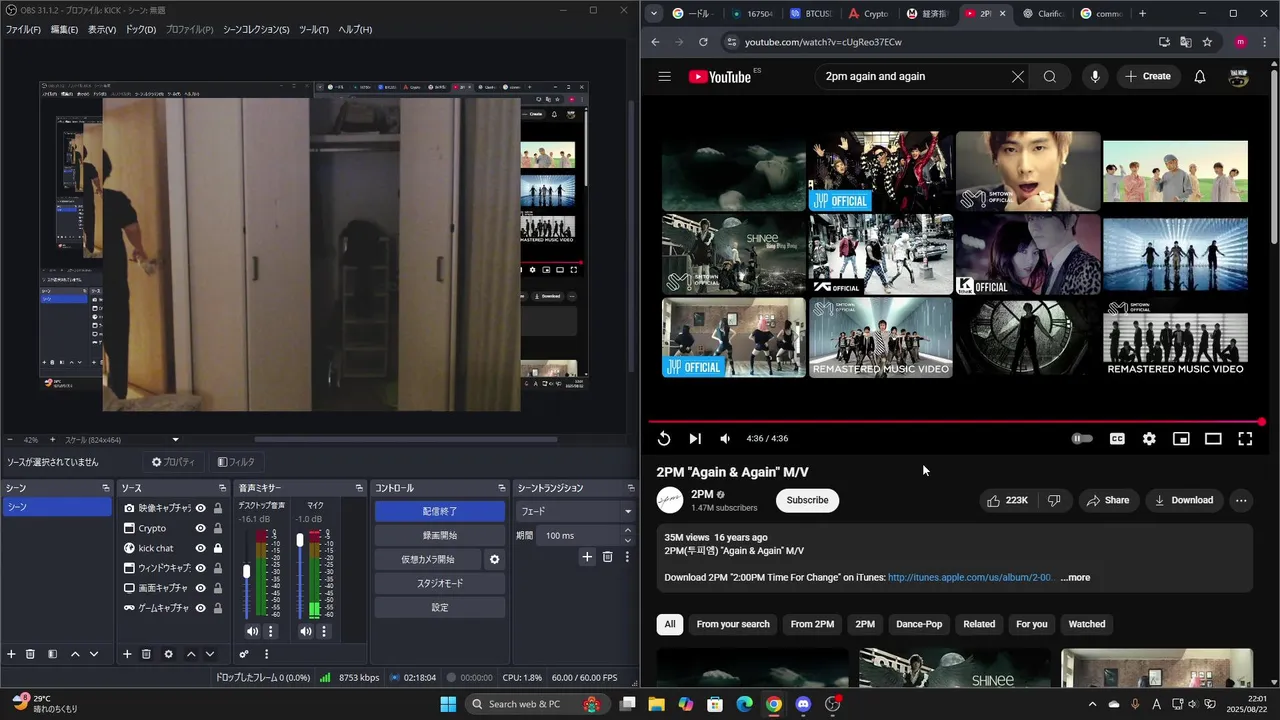Remove the scene transition with trash icon
Image resolution: width=1280 pixels, height=720 pixels.
tap(607, 557)
